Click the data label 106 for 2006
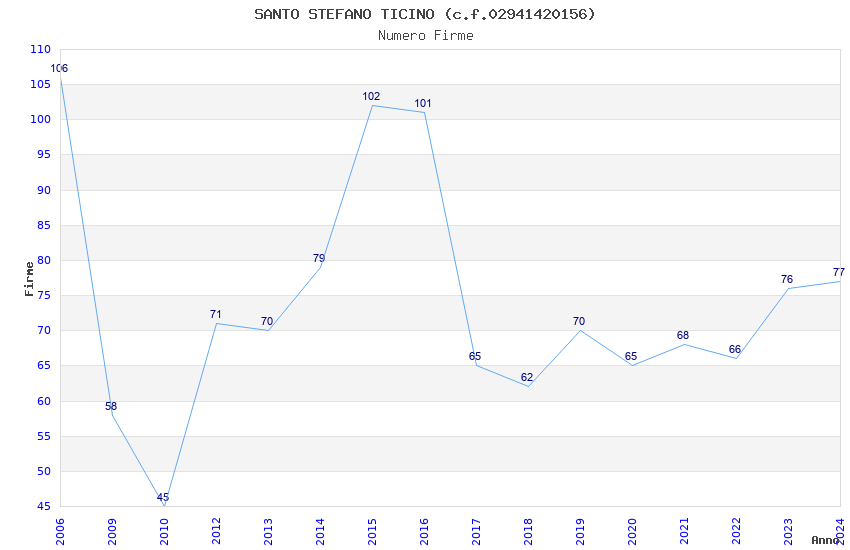 59,68
